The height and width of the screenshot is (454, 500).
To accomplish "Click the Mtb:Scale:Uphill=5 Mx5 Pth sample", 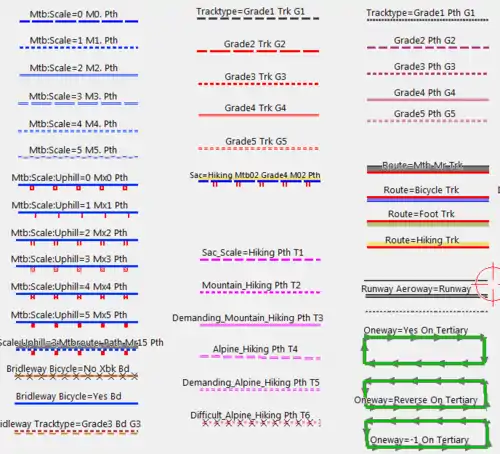I will tap(77, 323).
